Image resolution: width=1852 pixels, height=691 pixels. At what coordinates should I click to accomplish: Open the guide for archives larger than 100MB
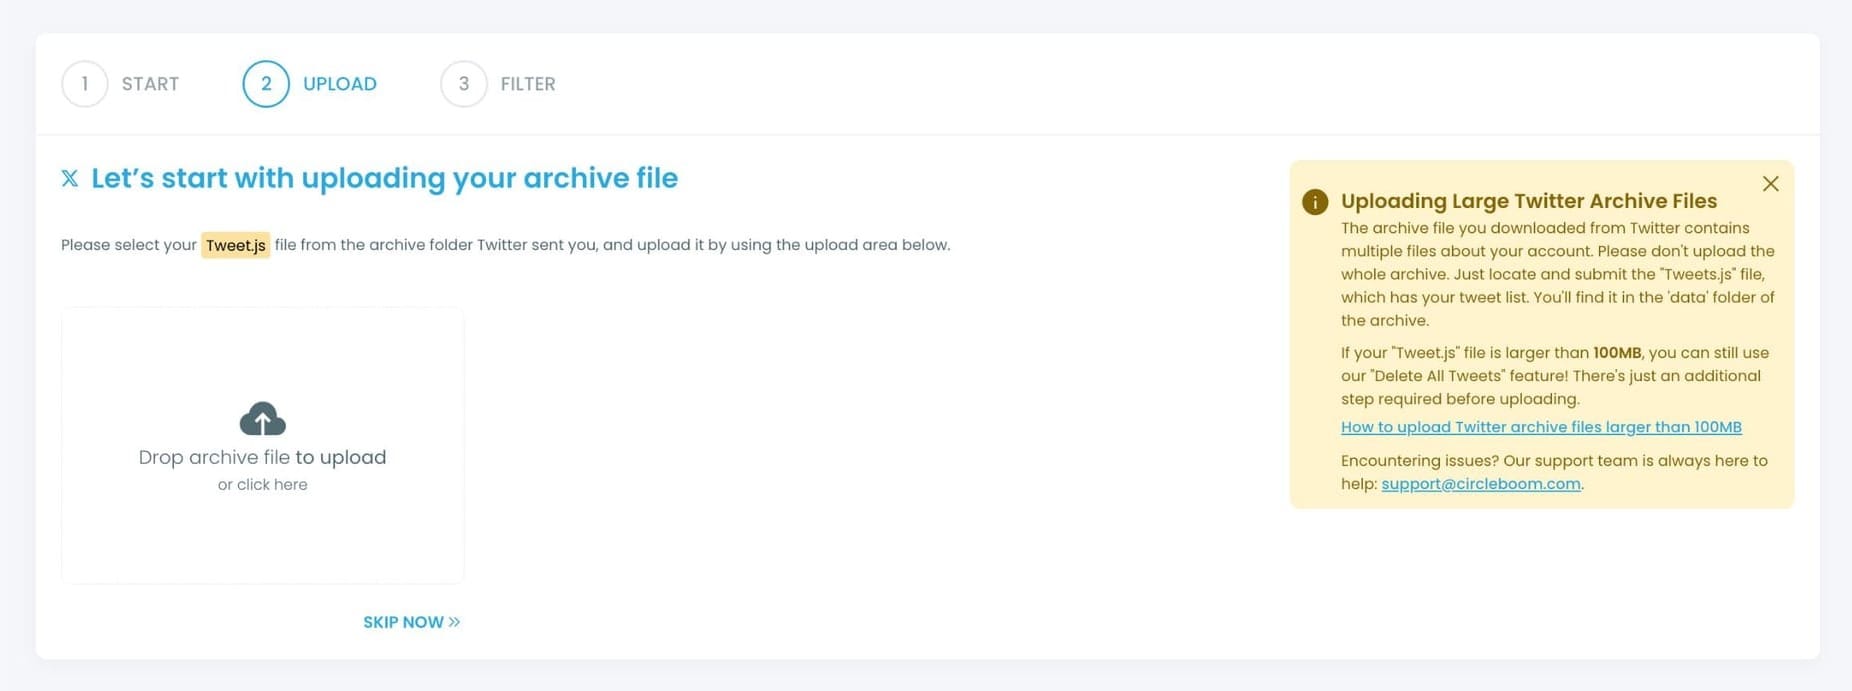(x=1541, y=427)
